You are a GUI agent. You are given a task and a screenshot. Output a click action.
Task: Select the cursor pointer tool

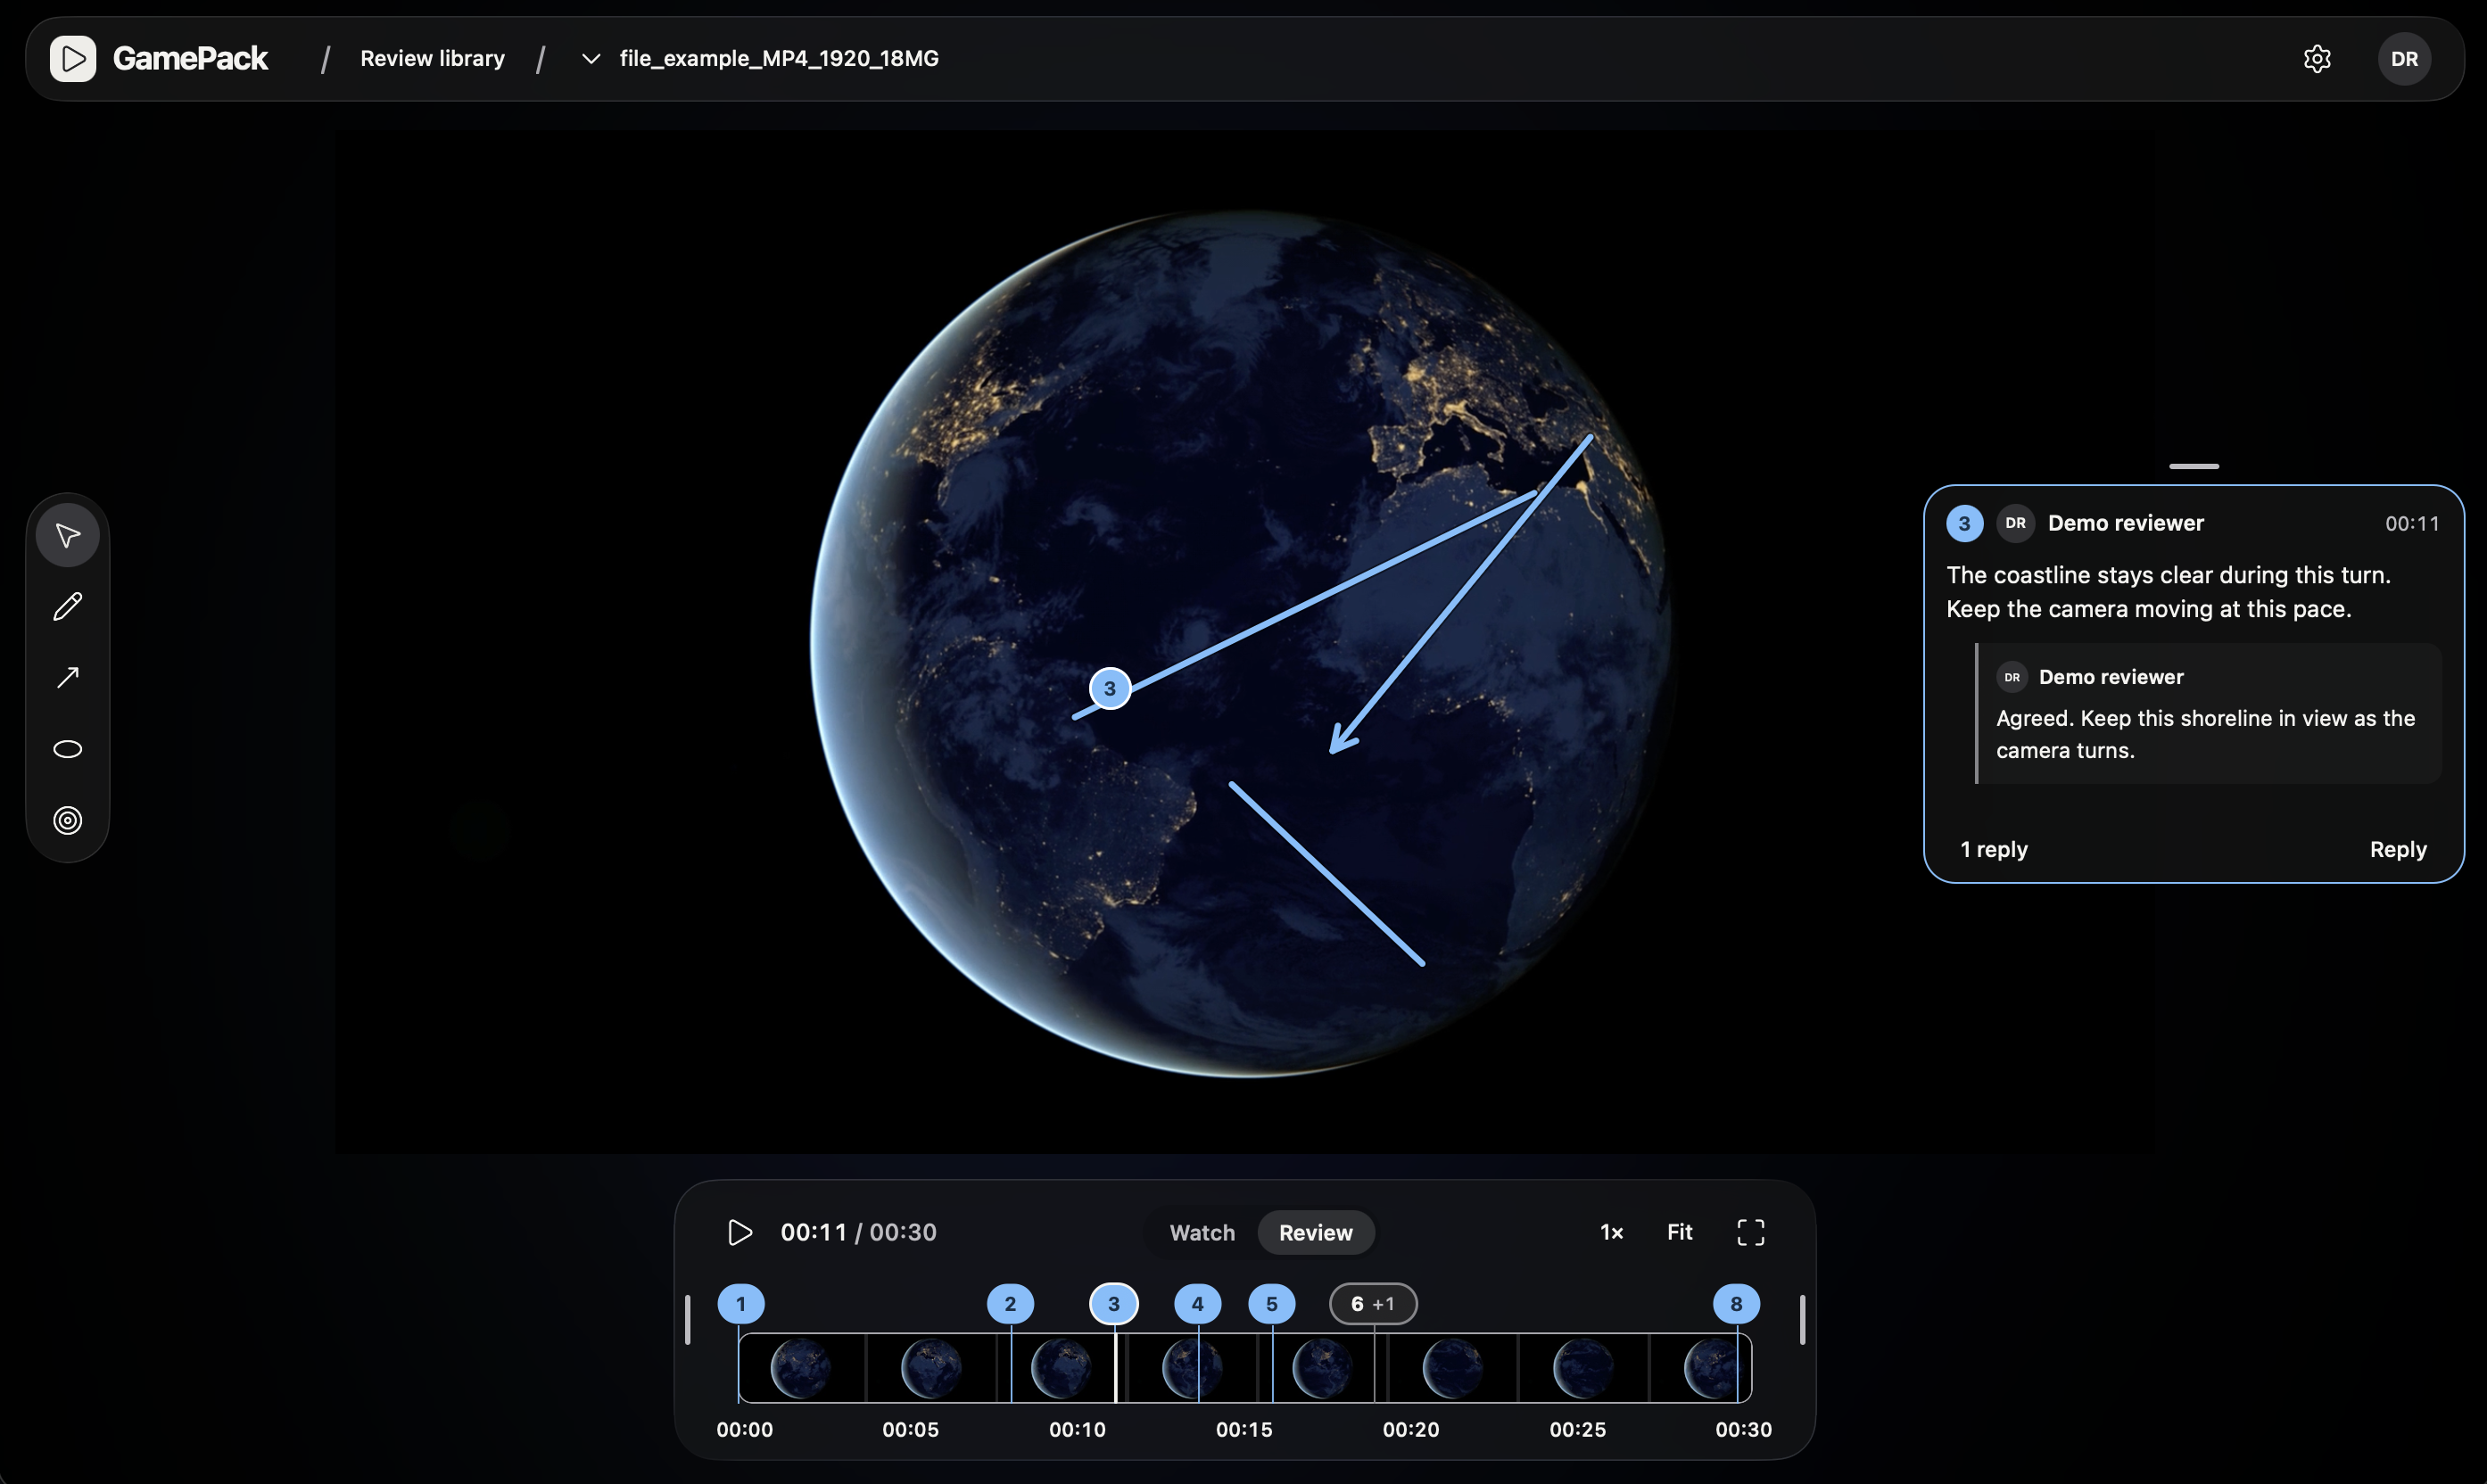coord(67,535)
